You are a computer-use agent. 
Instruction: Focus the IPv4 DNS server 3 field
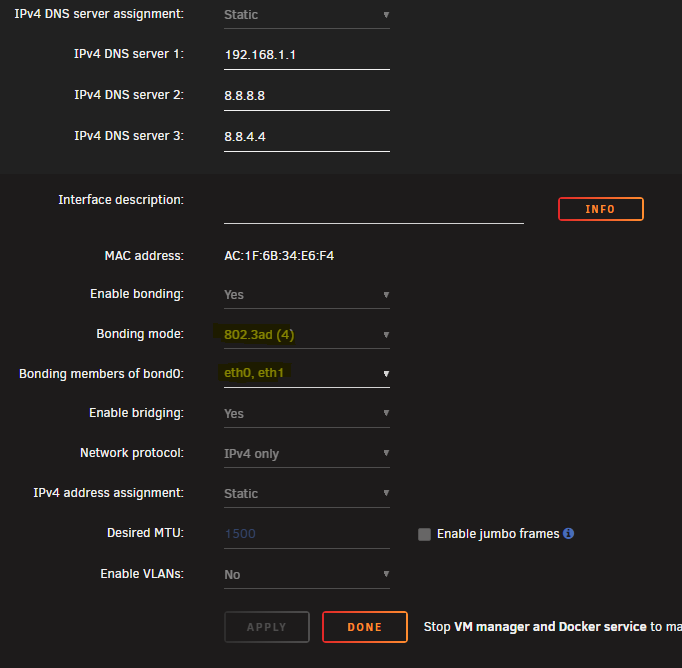307,137
